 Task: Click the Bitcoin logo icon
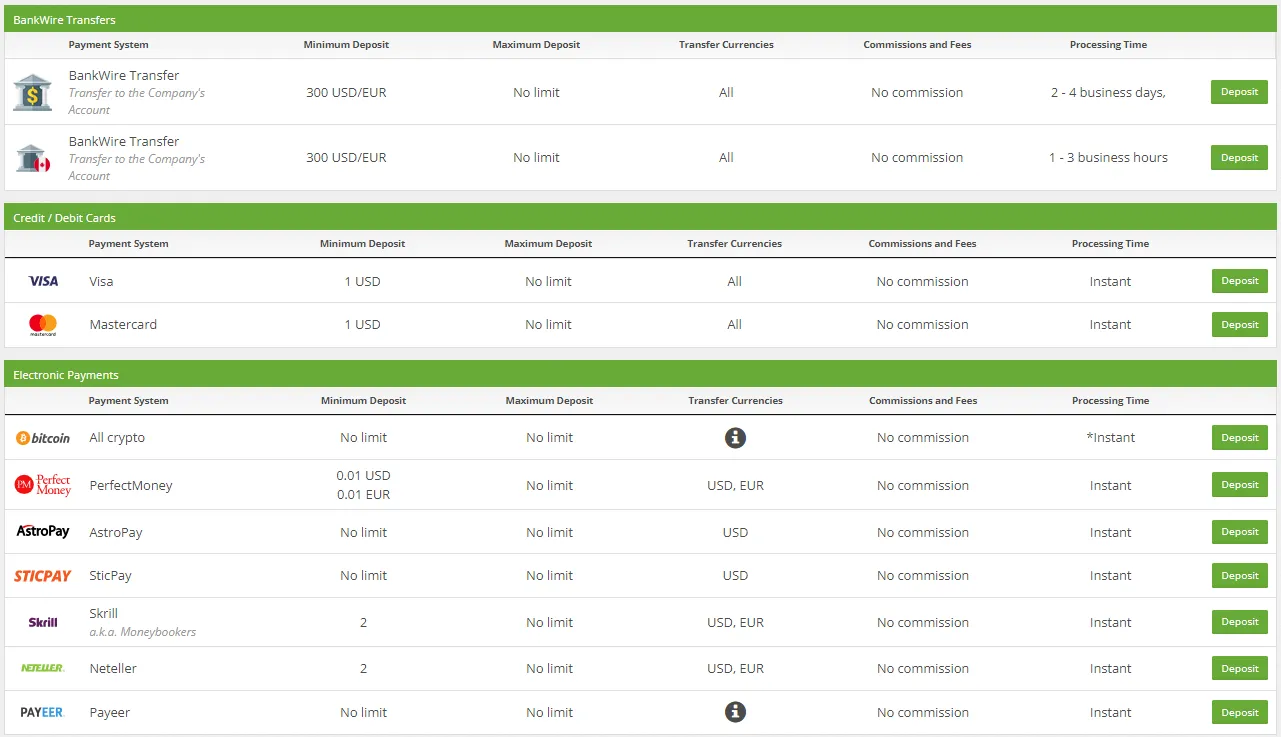[43, 438]
